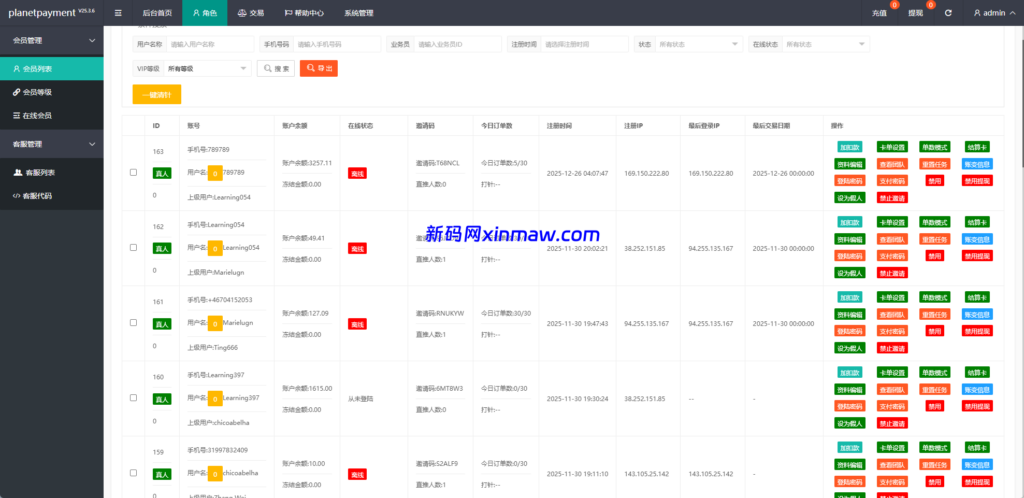Screen dimensions: 1024x498
Task: Toggle the sidebar hamburger menu icon
Action: (x=118, y=12)
